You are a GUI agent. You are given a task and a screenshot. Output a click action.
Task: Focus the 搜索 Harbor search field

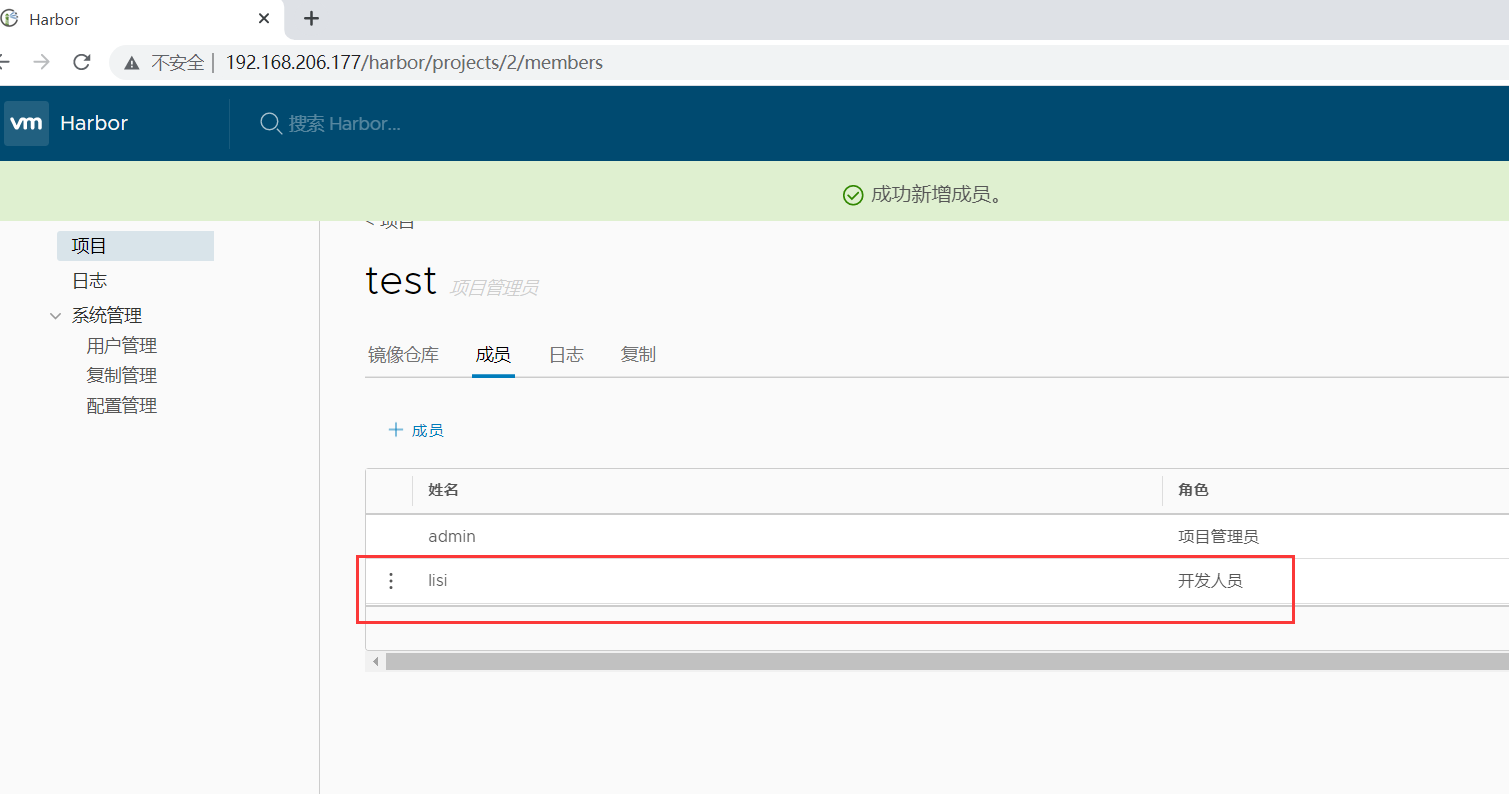pyautogui.click(x=345, y=123)
